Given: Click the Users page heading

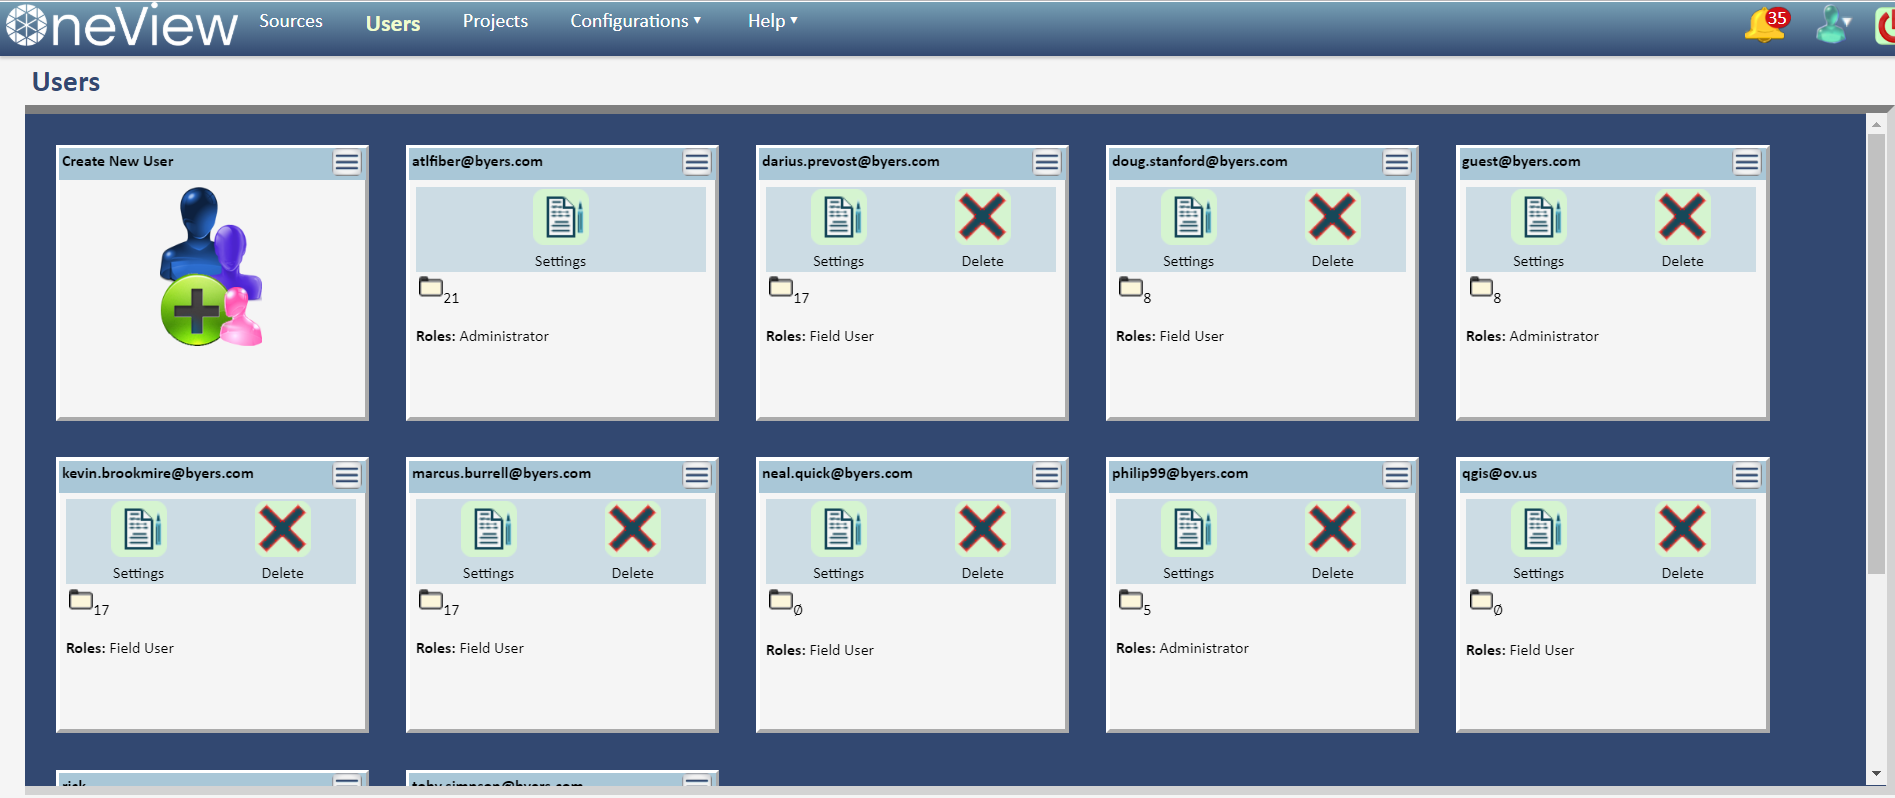Looking at the screenshot, I should point(66,82).
